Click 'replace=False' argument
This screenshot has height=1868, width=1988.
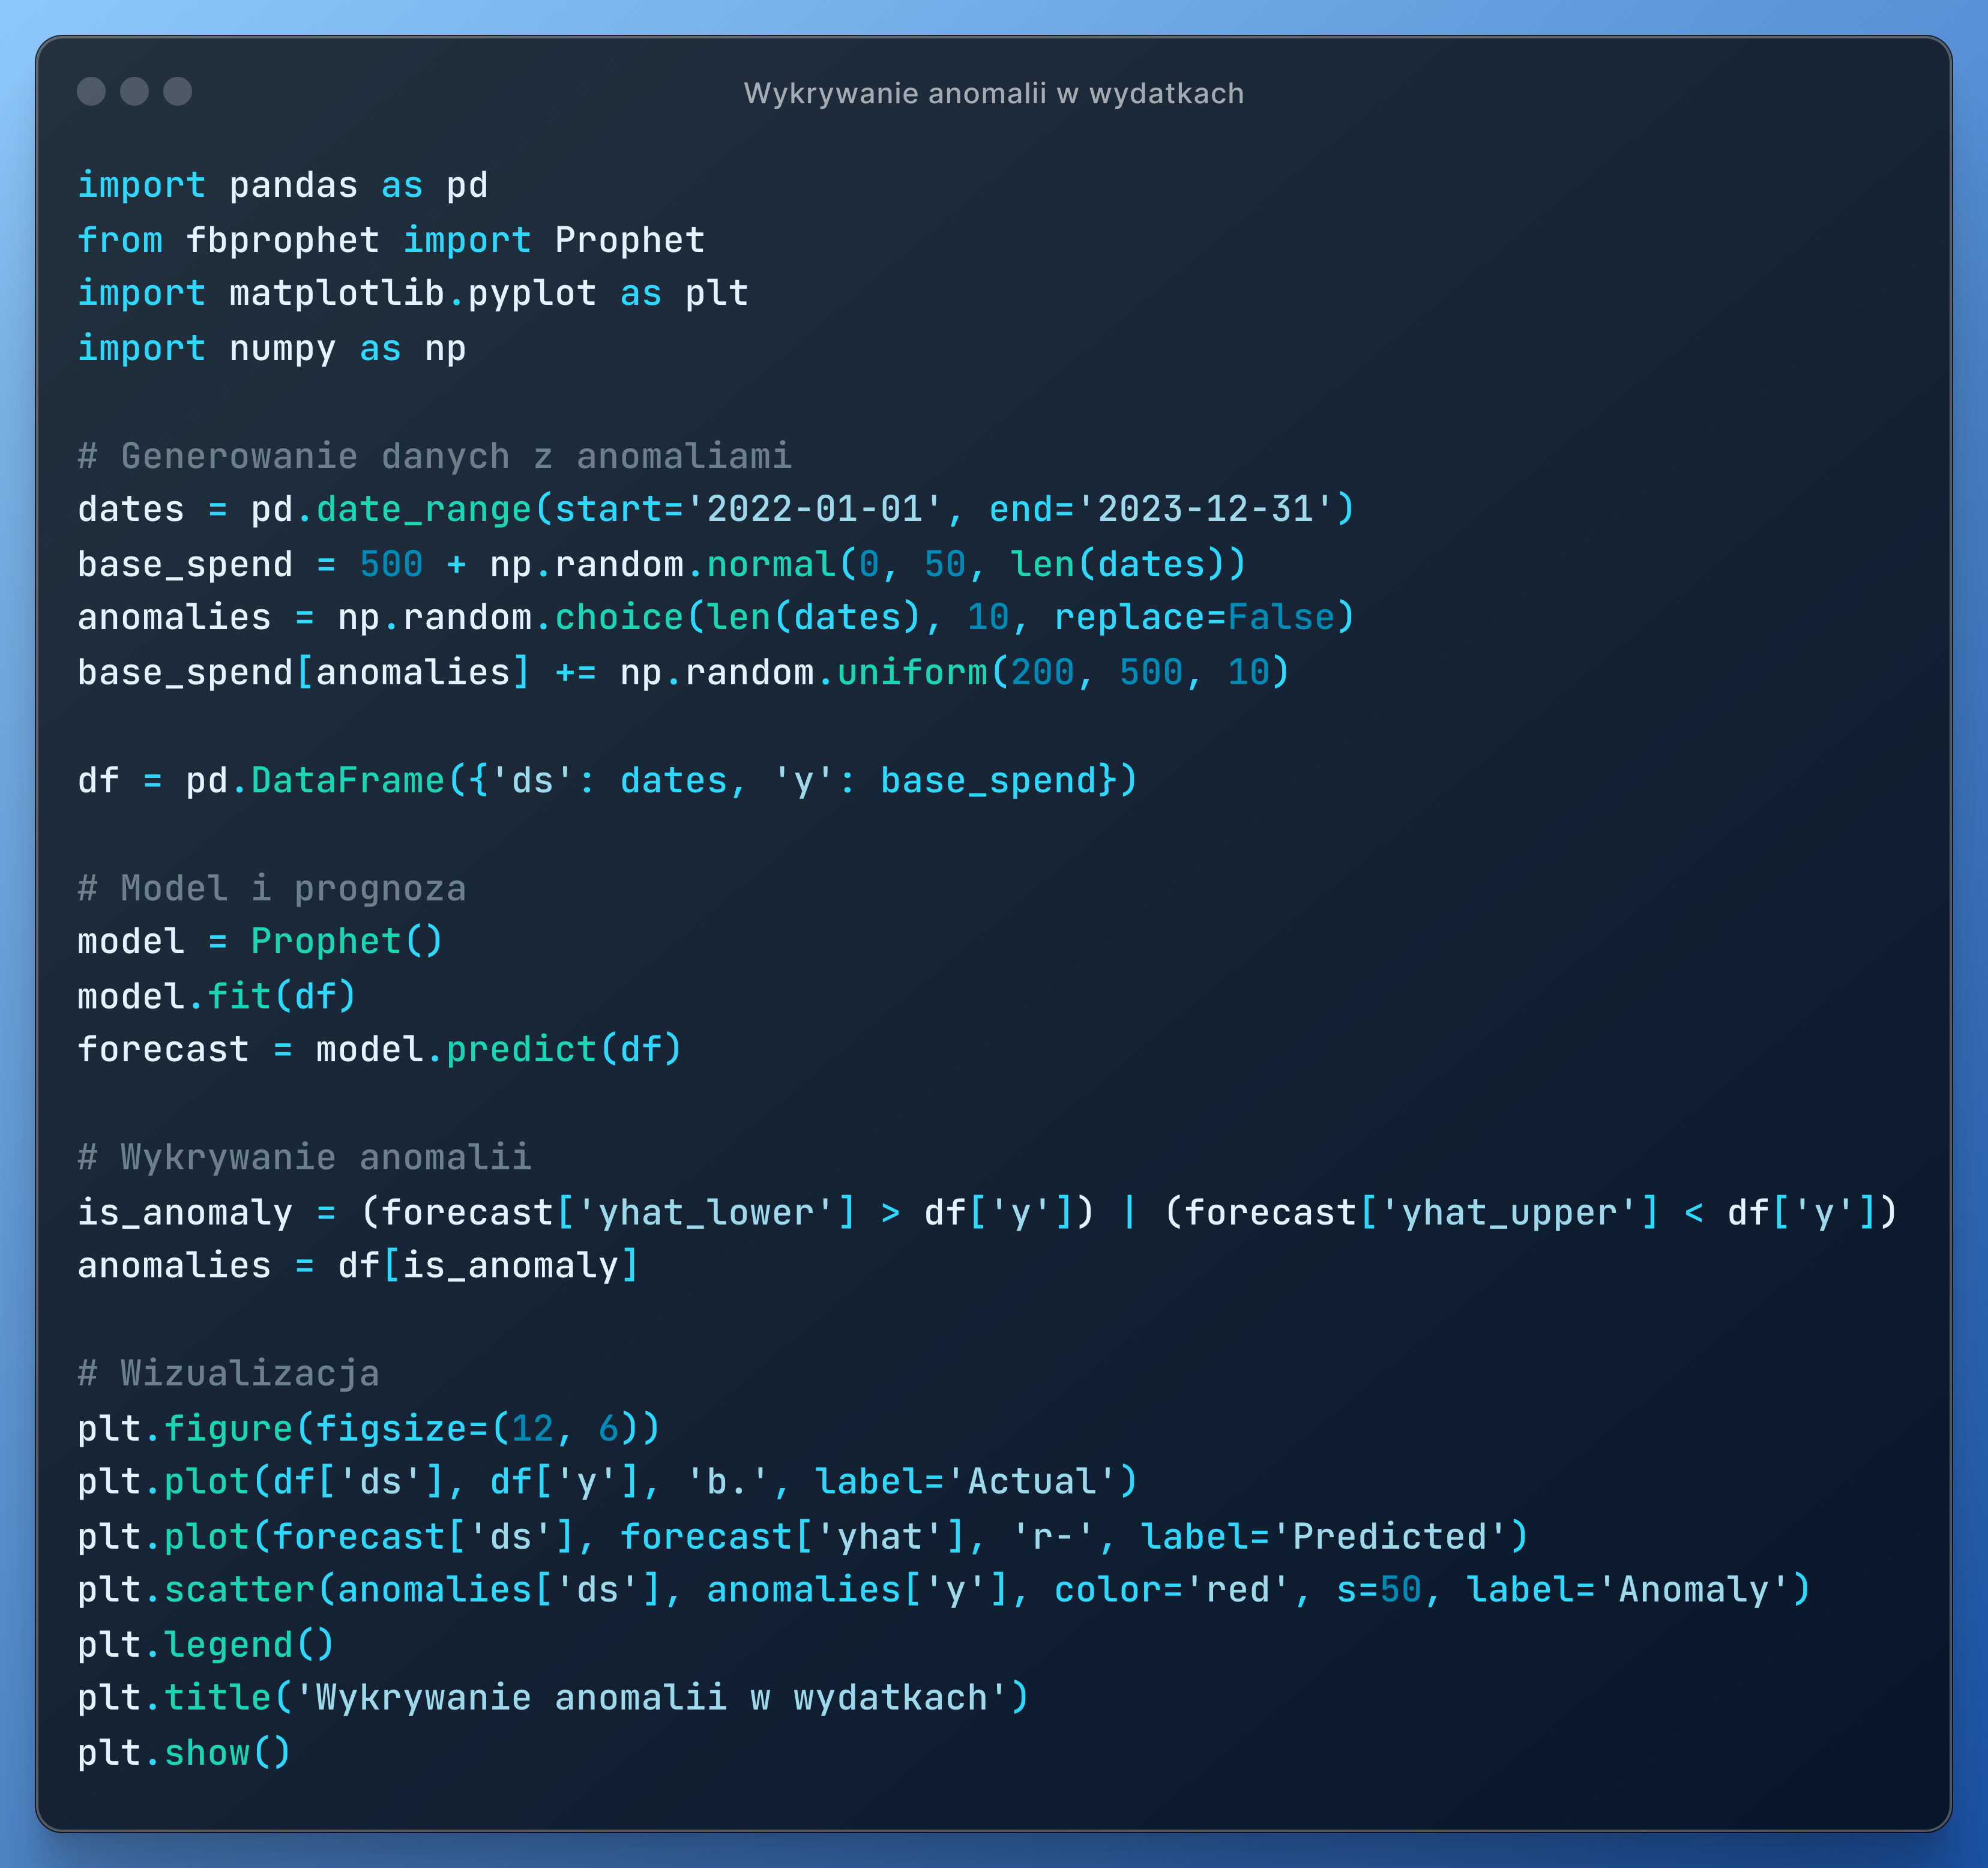pyautogui.click(x=1194, y=617)
